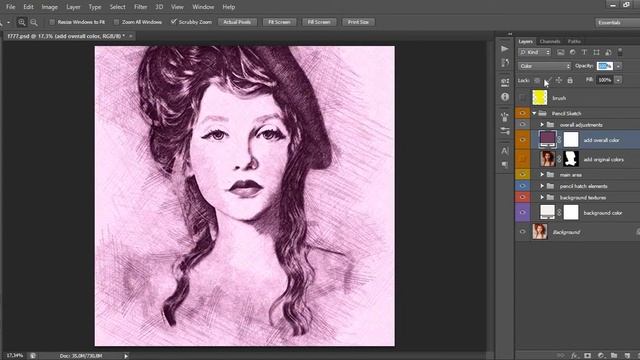640x360 pixels.
Task: Hide the background color layer
Action: 522,212
